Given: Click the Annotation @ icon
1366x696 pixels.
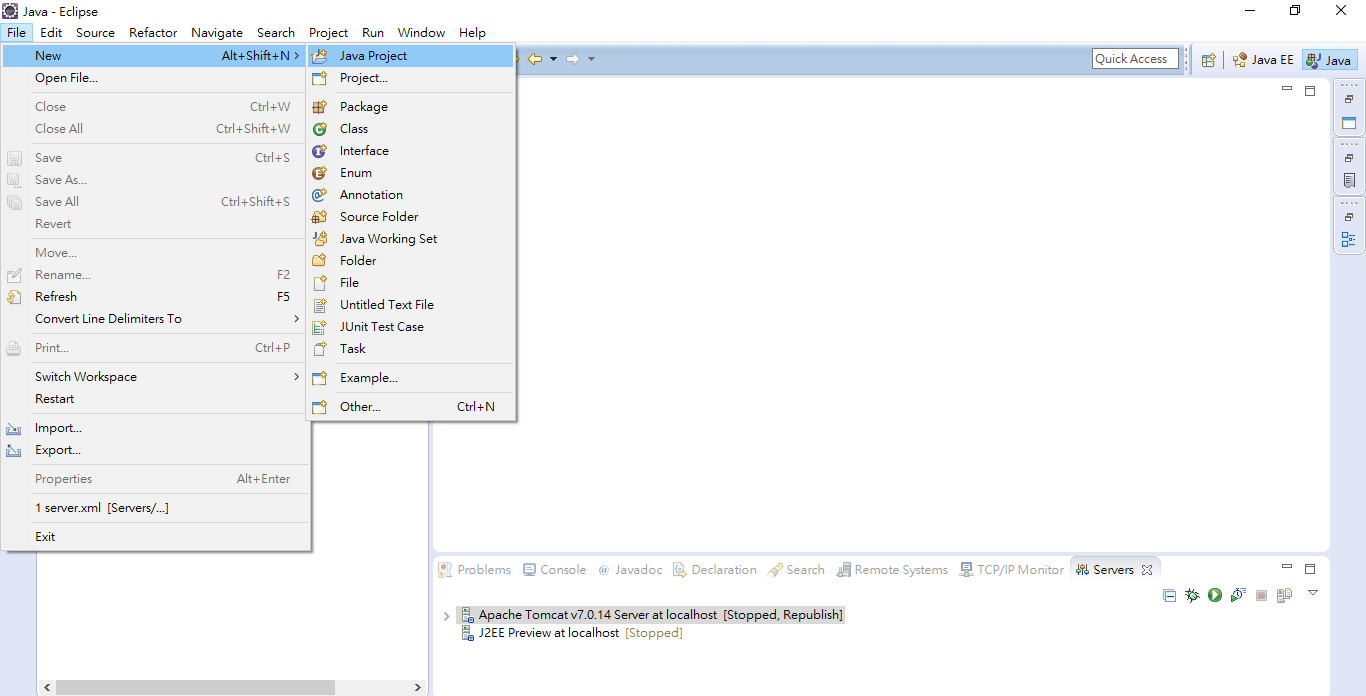Looking at the screenshot, I should [x=320, y=195].
